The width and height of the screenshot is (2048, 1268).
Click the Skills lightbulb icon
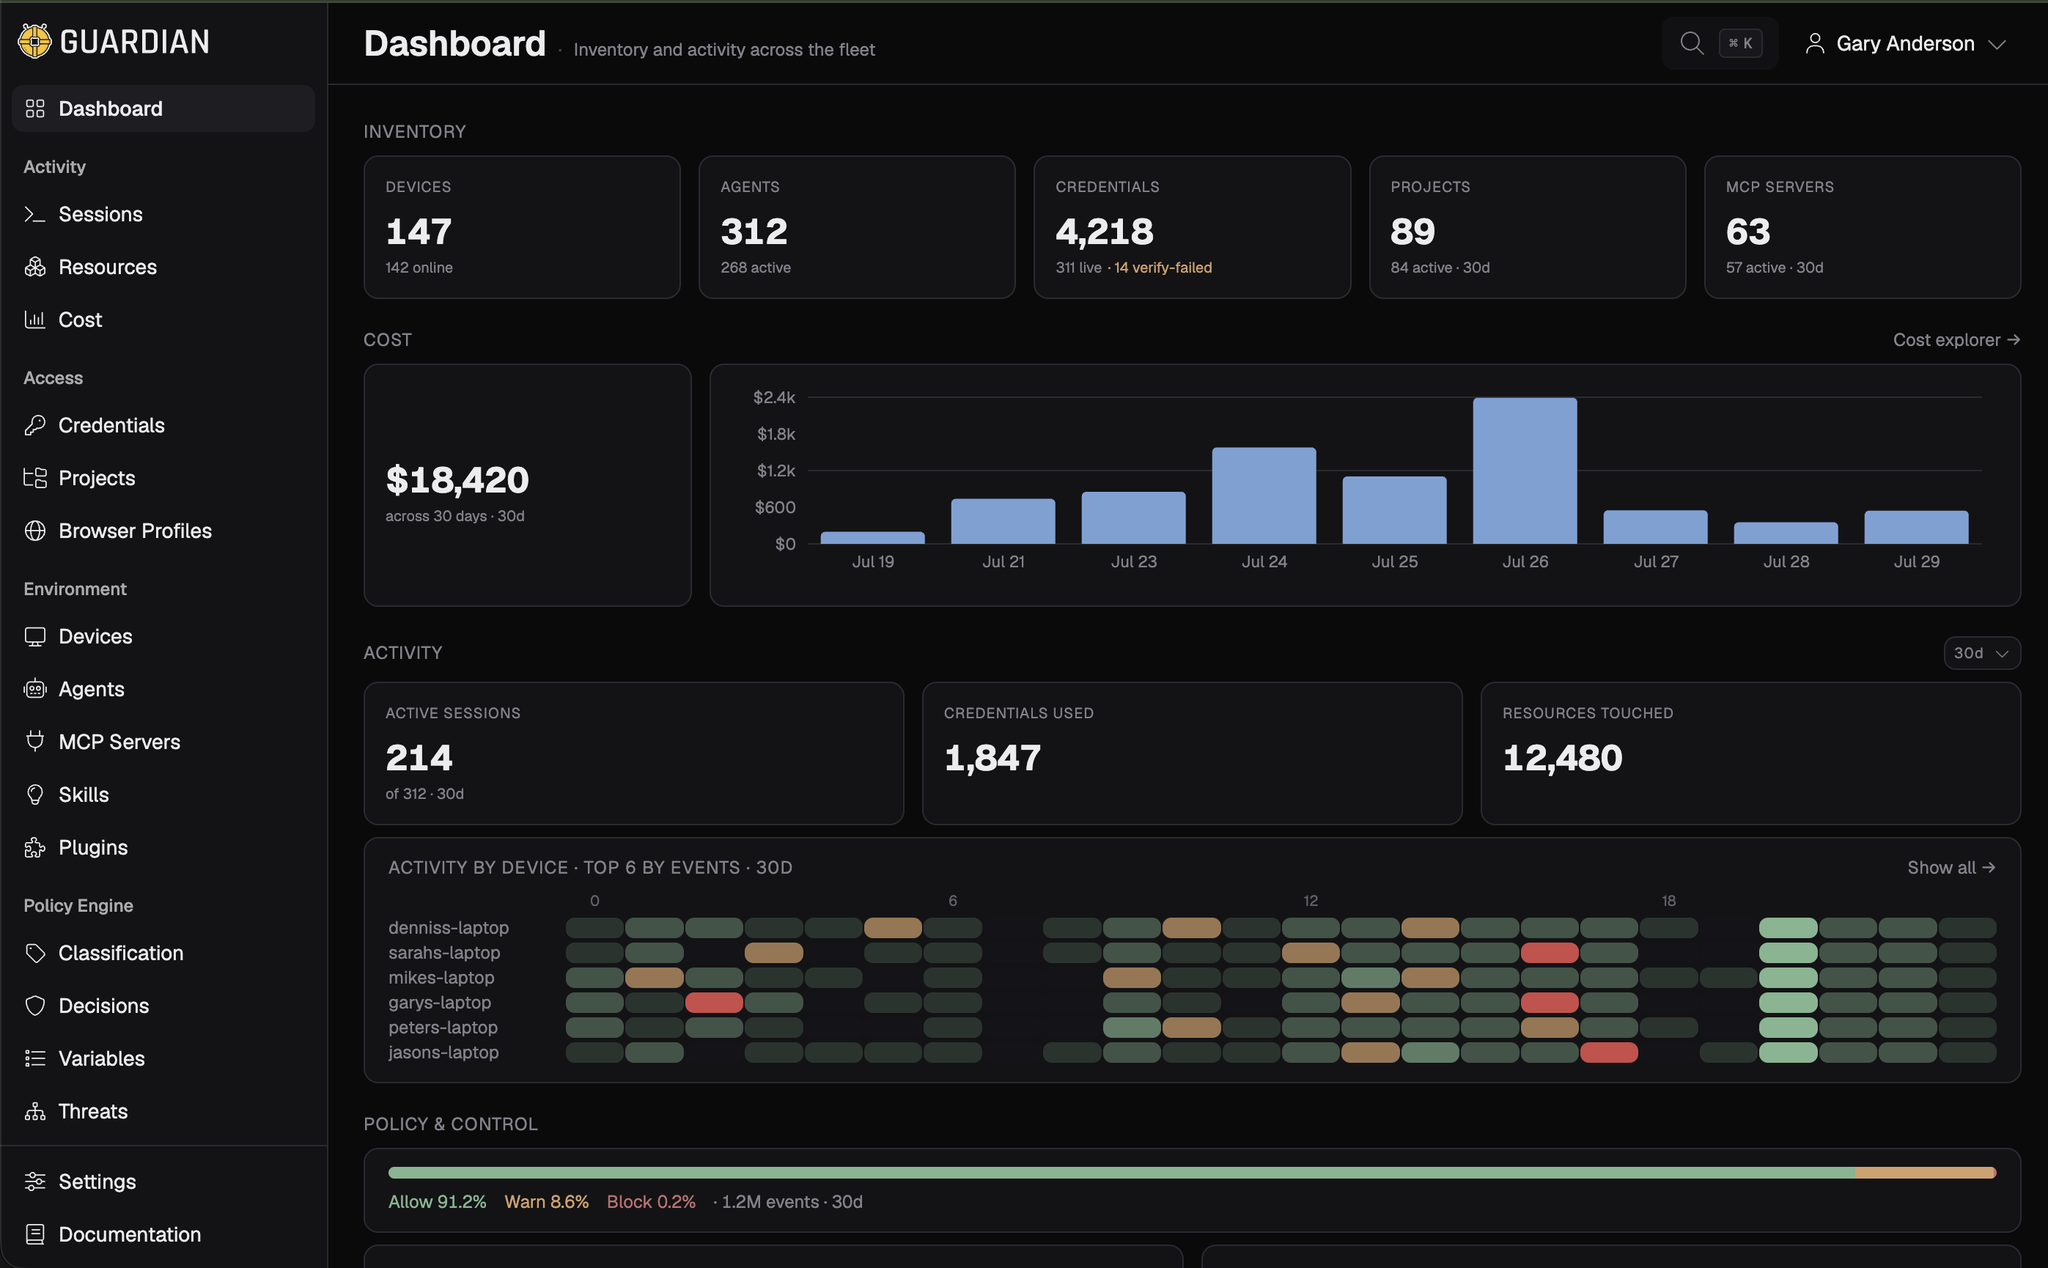click(35, 795)
